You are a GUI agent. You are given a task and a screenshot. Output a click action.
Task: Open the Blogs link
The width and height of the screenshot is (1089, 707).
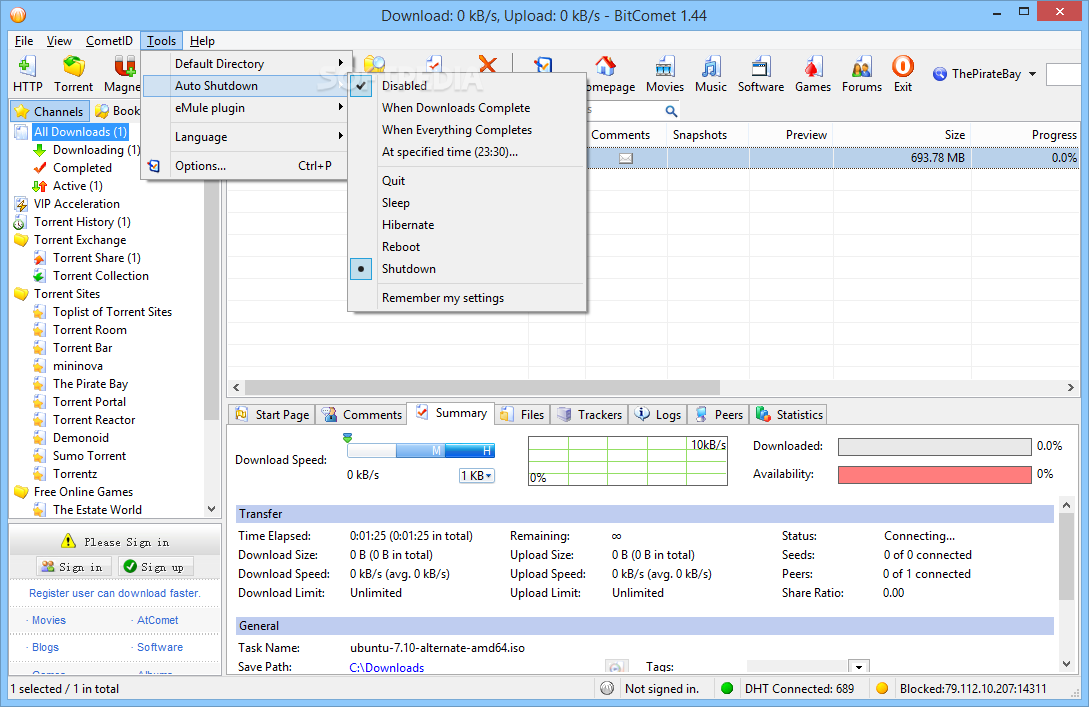pyautogui.click(x=45, y=647)
